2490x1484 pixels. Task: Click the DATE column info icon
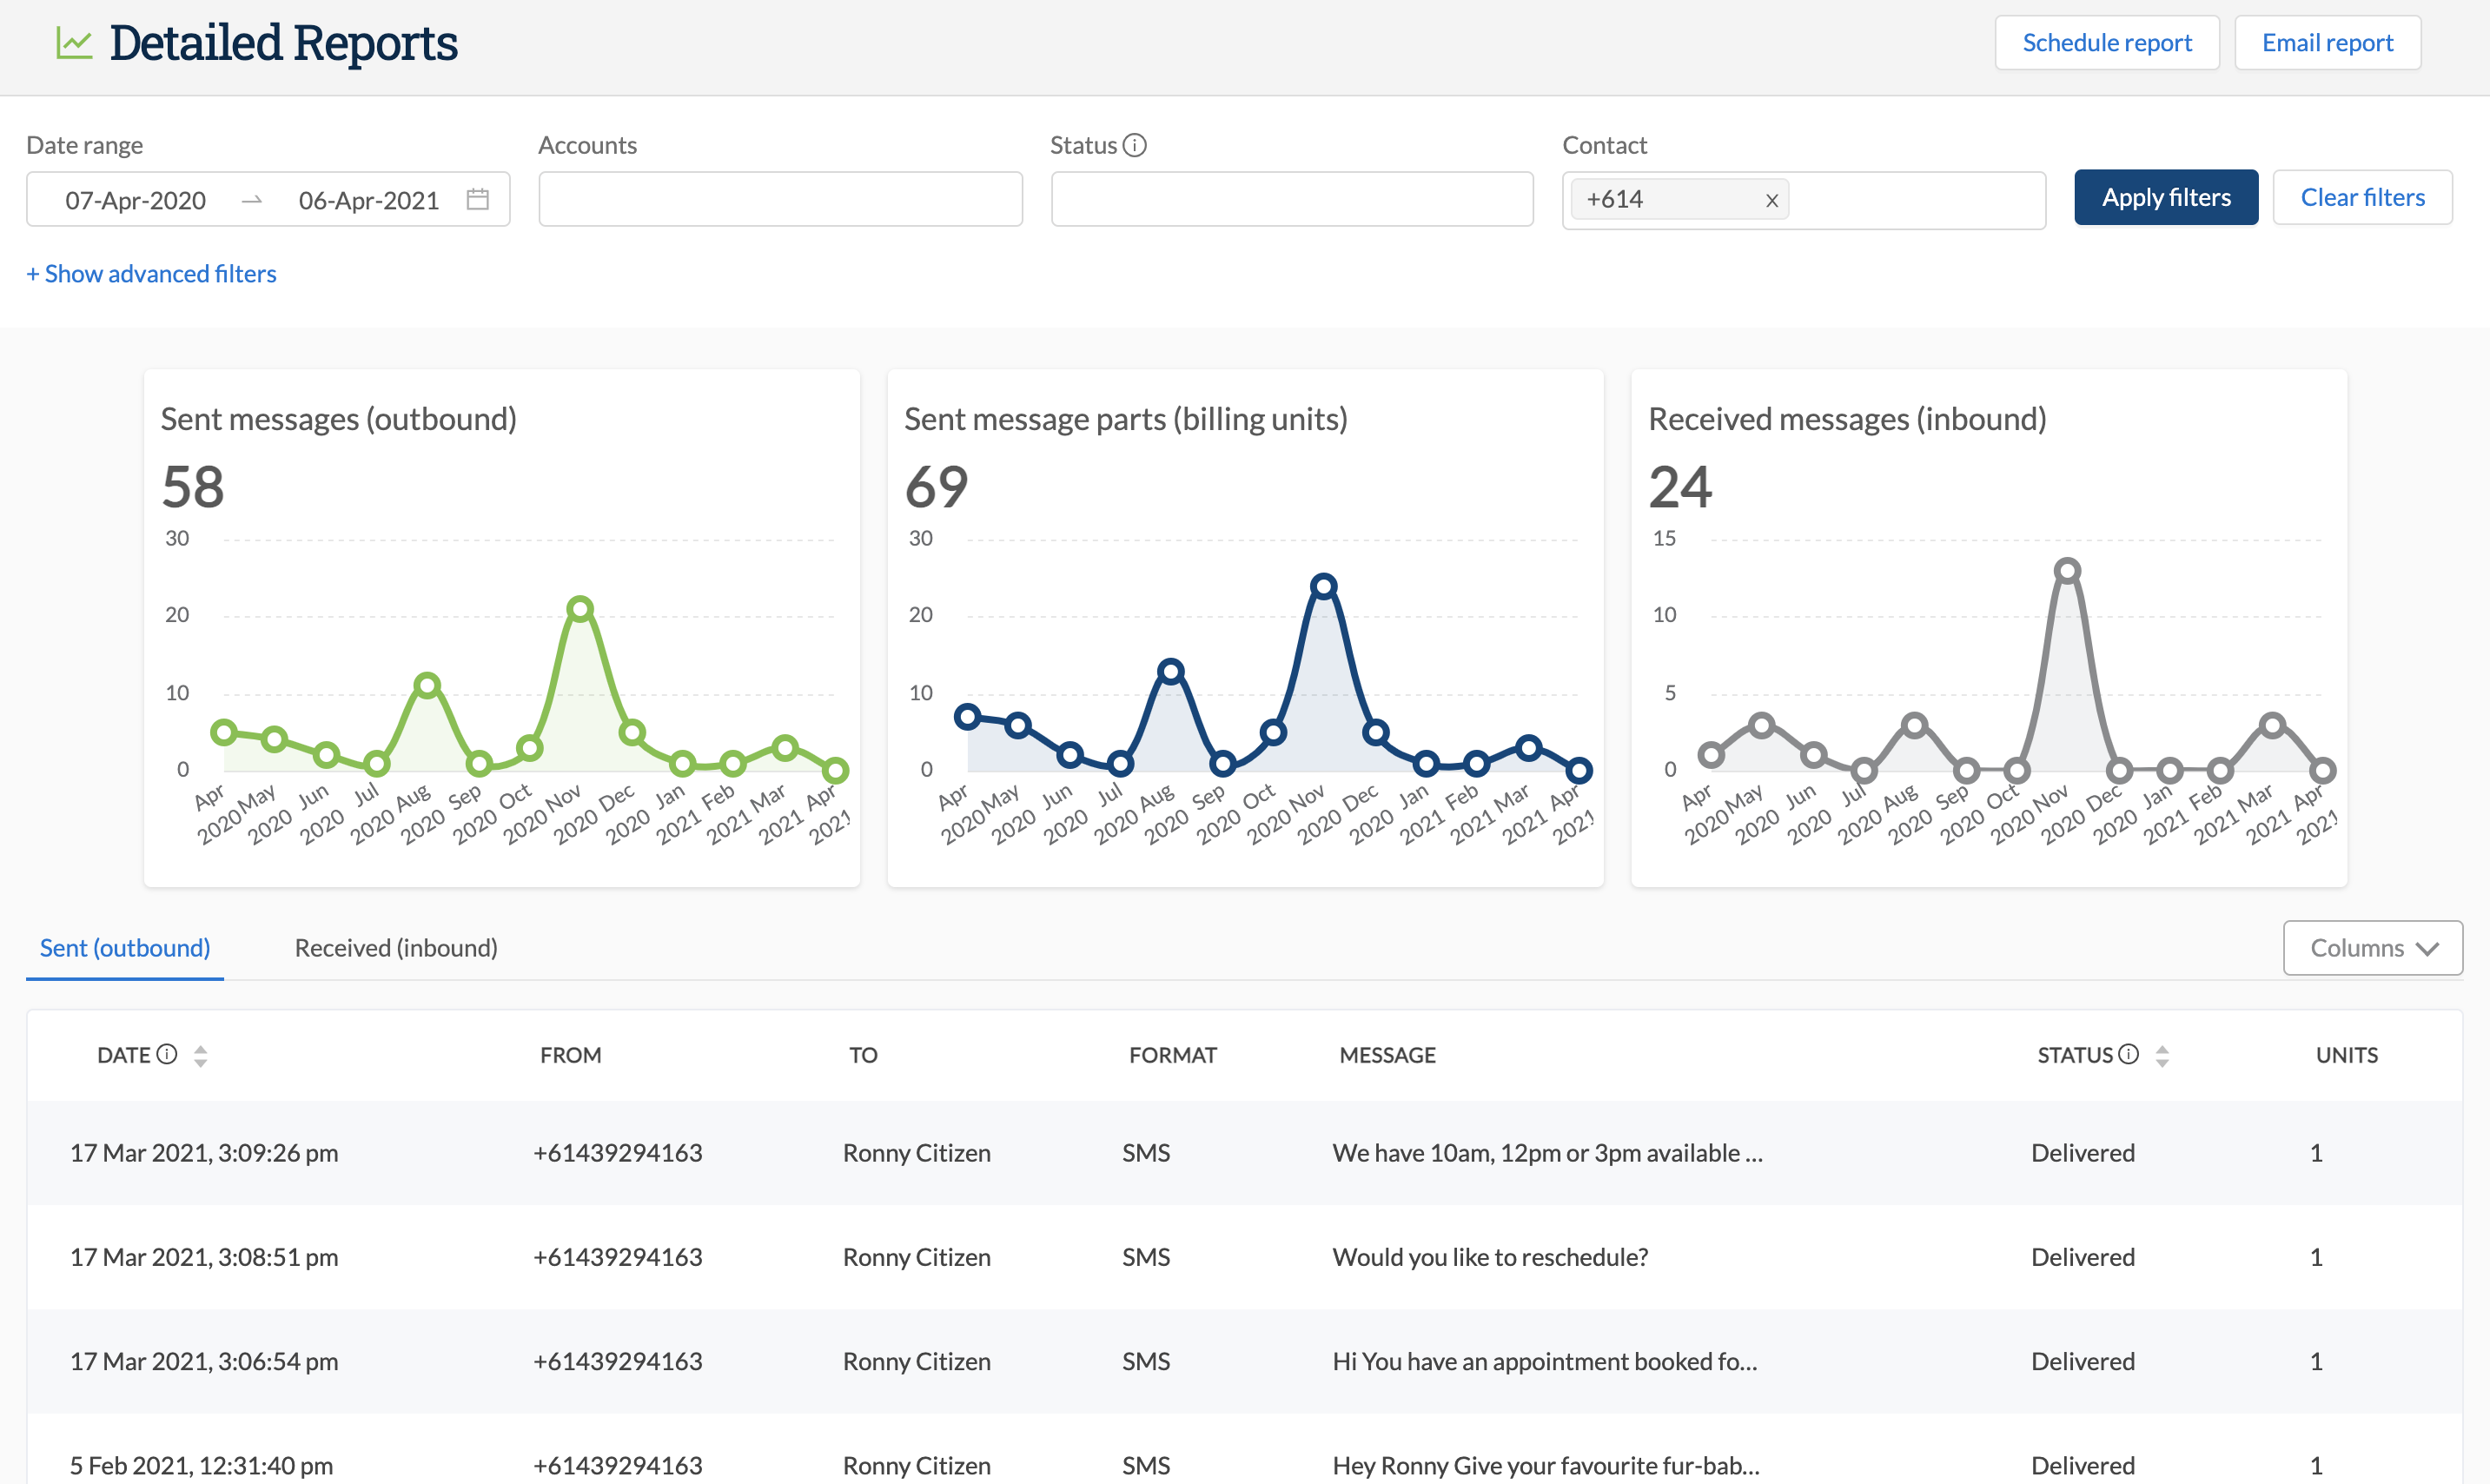167,1054
